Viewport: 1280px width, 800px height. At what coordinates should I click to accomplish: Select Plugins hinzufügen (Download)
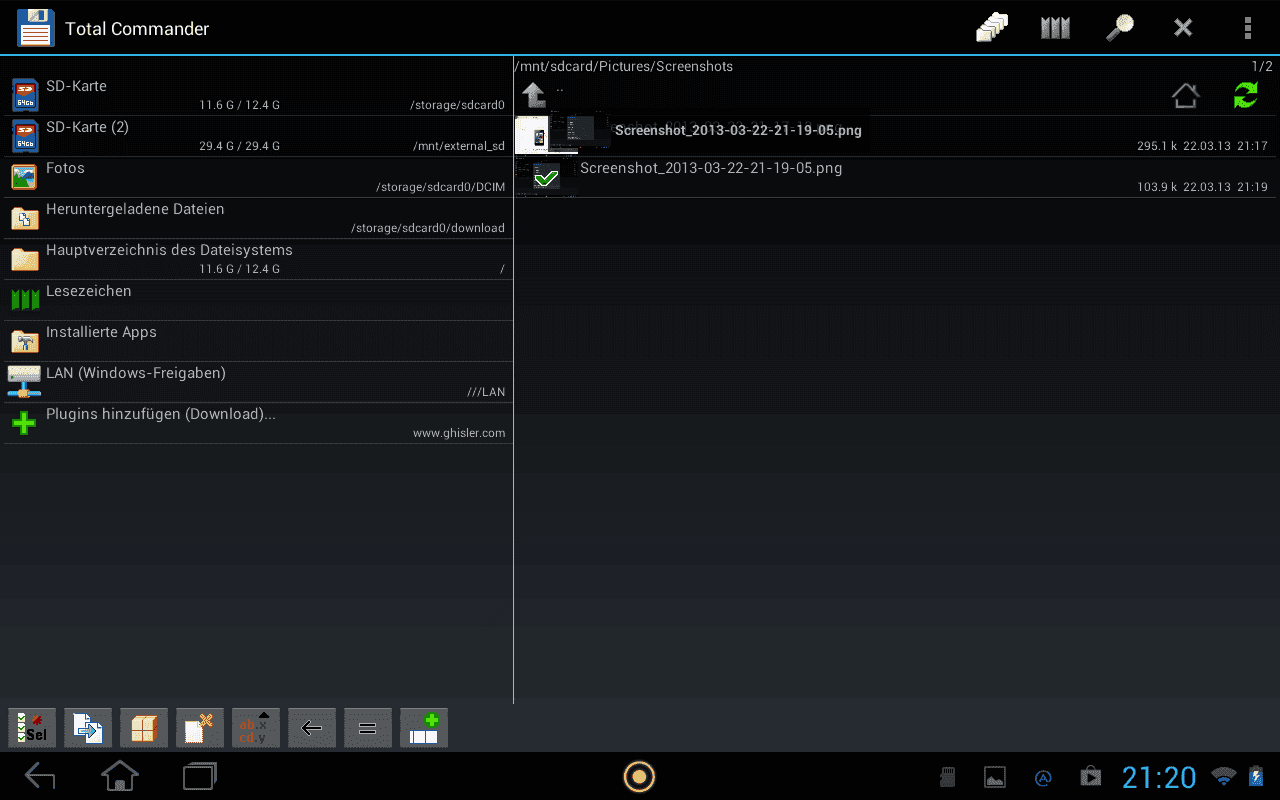click(258, 423)
